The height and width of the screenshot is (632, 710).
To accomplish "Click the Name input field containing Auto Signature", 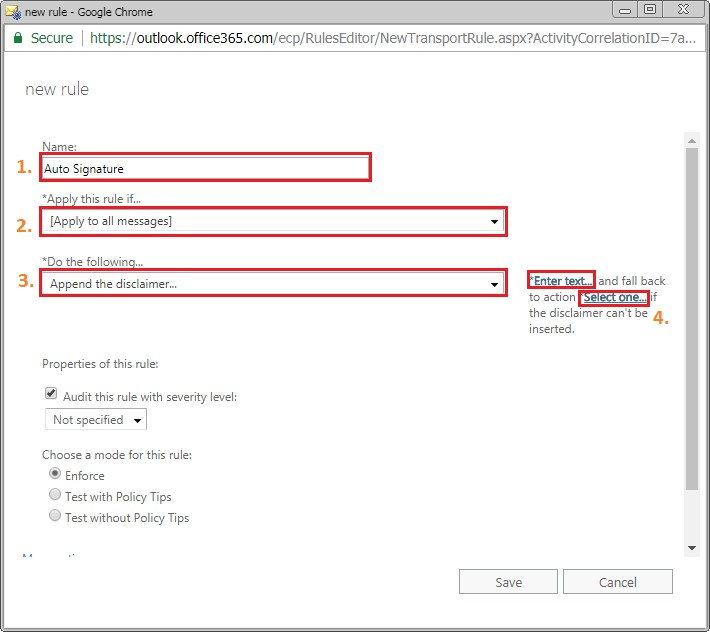I will [206, 168].
